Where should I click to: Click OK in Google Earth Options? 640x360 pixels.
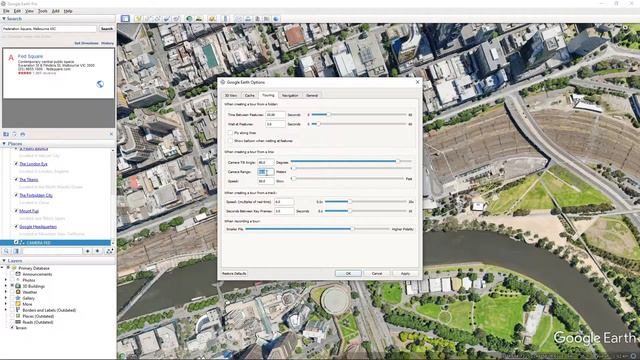pos(348,273)
